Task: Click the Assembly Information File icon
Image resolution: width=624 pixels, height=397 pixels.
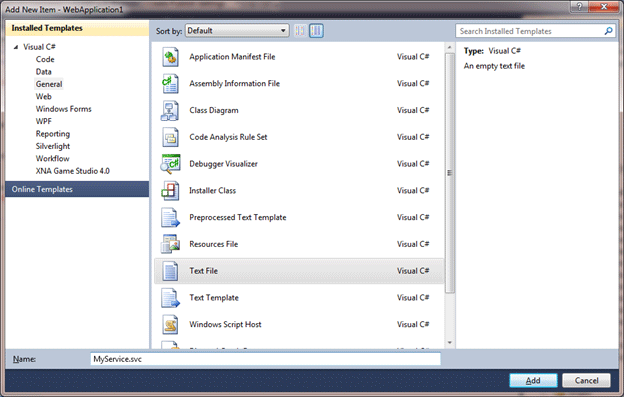Action: [x=170, y=84]
